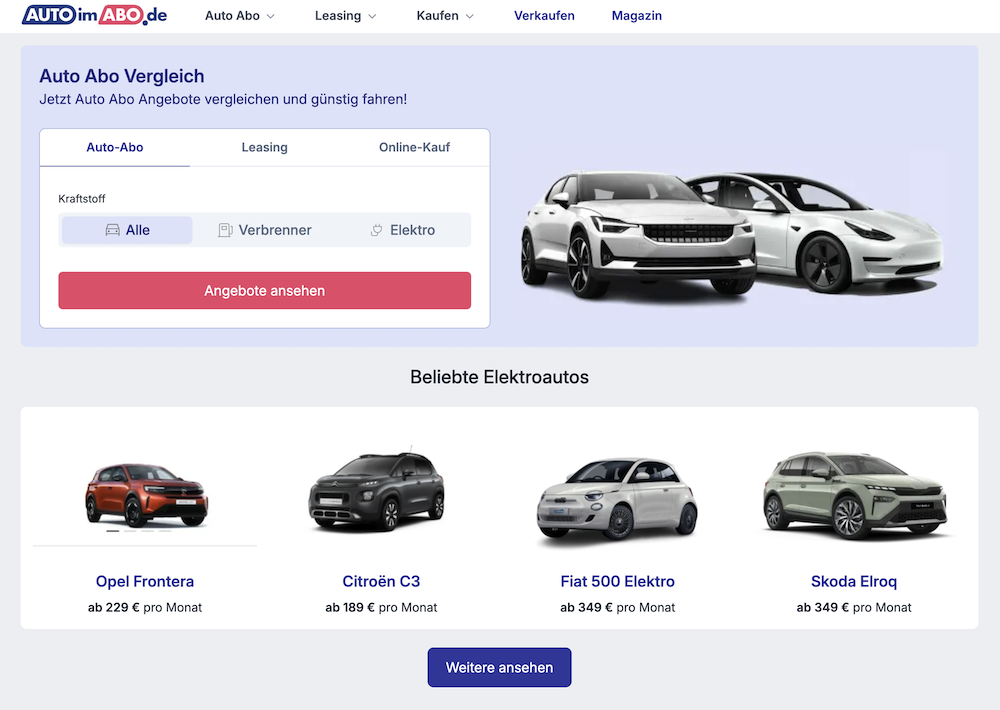This screenshot has height=710, width=1000.
Task: Click the Weitere ansehen button
Action: (x=499, y=667)
